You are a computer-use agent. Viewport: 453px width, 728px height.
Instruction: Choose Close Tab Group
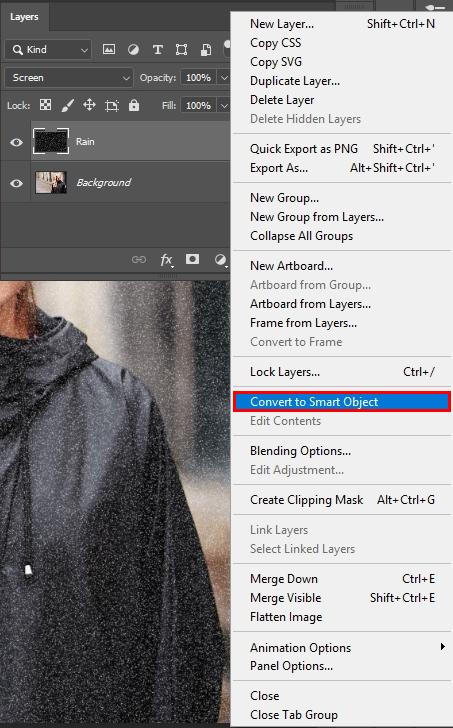pos(294,715)
